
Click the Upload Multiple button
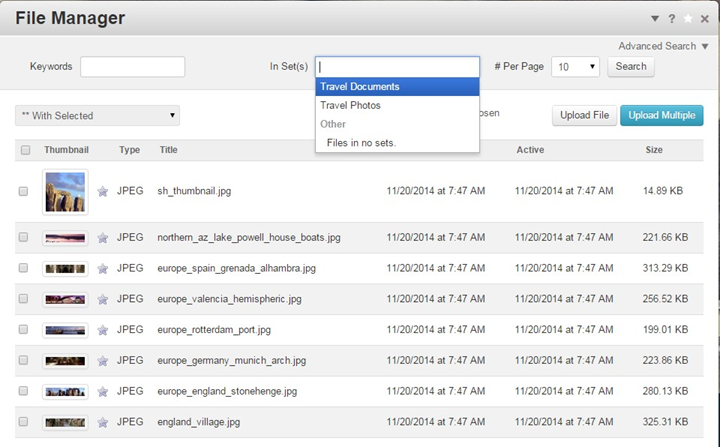click(x=661, y=116)
